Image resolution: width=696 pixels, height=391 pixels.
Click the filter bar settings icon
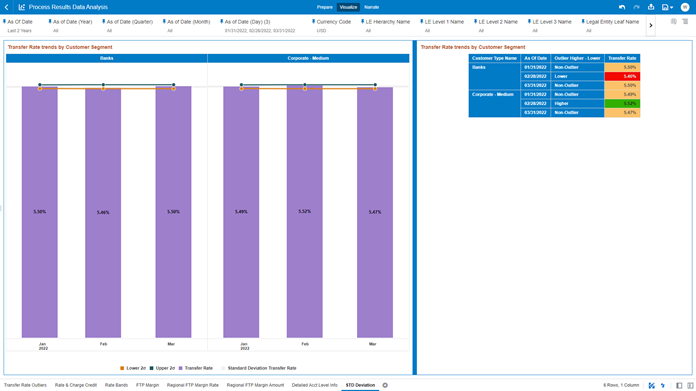tap(674, 21)
